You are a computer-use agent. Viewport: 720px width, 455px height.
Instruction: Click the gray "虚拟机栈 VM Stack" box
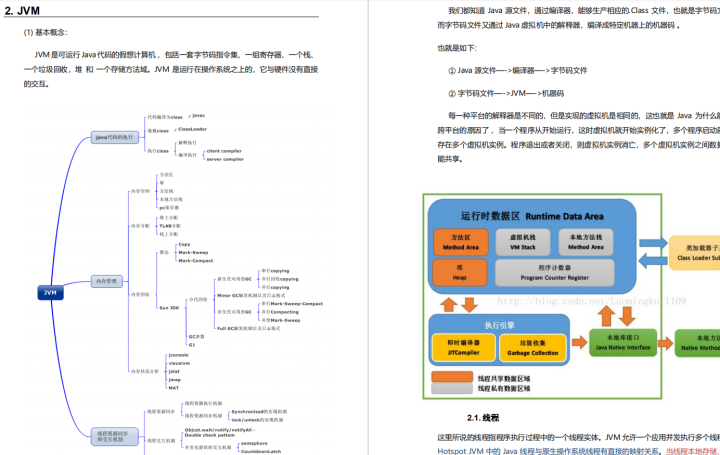[523, 242]
